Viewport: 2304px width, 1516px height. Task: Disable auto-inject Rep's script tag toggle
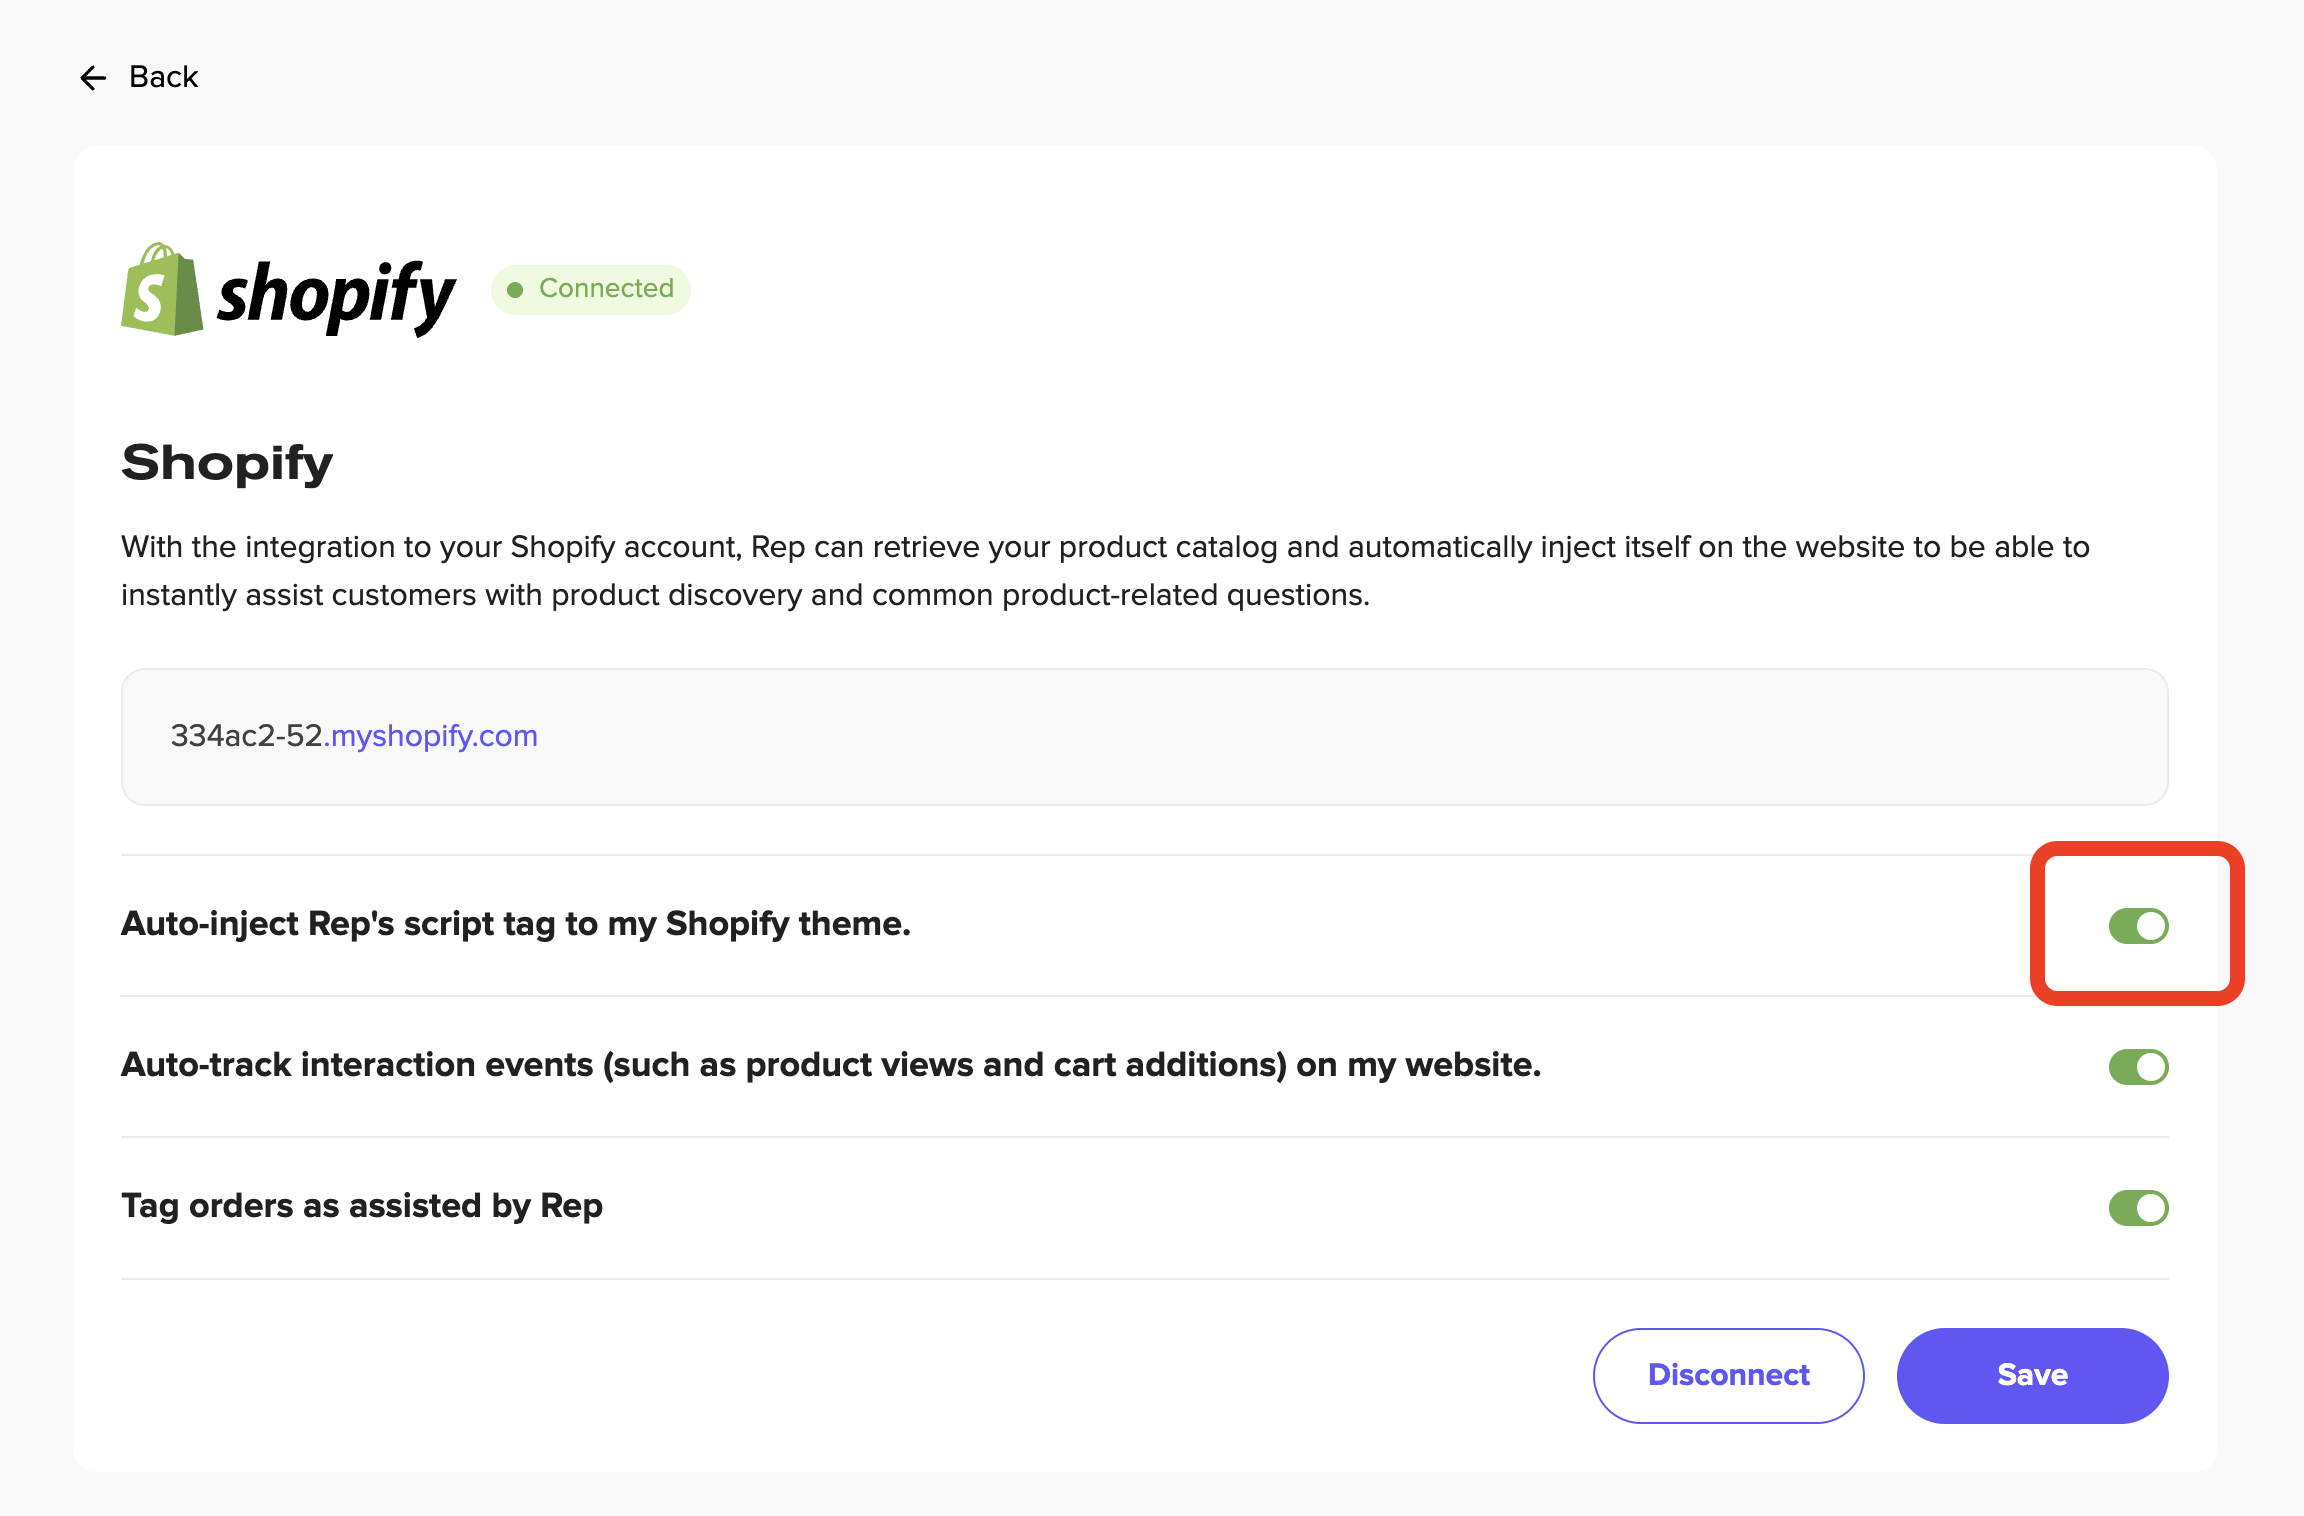(2138, 926)
